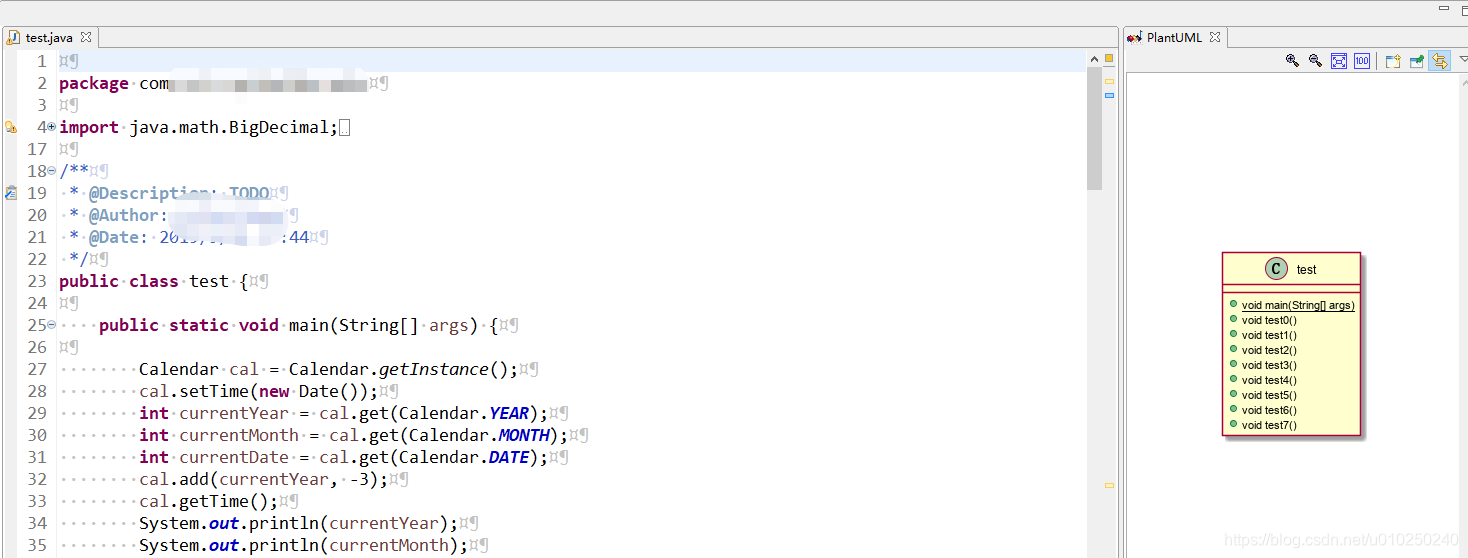The width and height of the screenshot is (1468, 558).
Task: Select void test7() in the diagram
Action: coord(1269,425)
